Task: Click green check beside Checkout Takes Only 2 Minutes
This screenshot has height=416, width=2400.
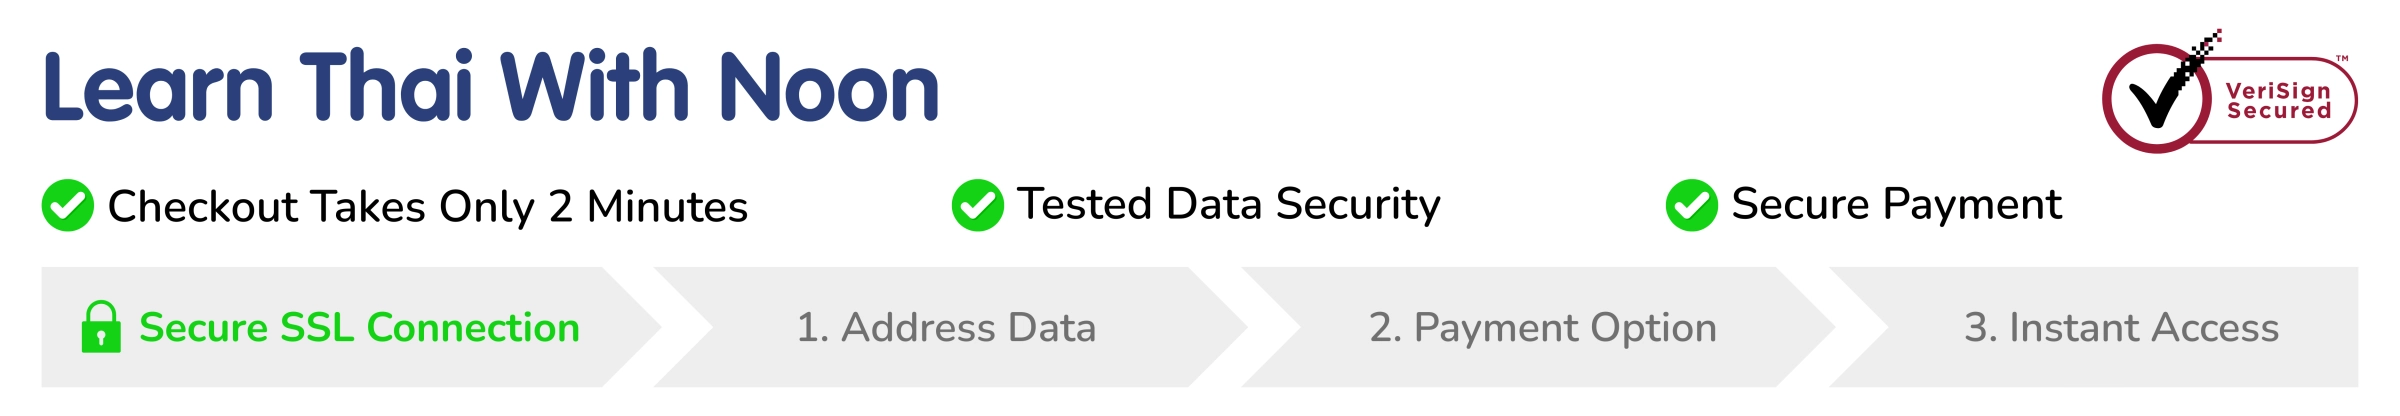Action: point(68,206)
